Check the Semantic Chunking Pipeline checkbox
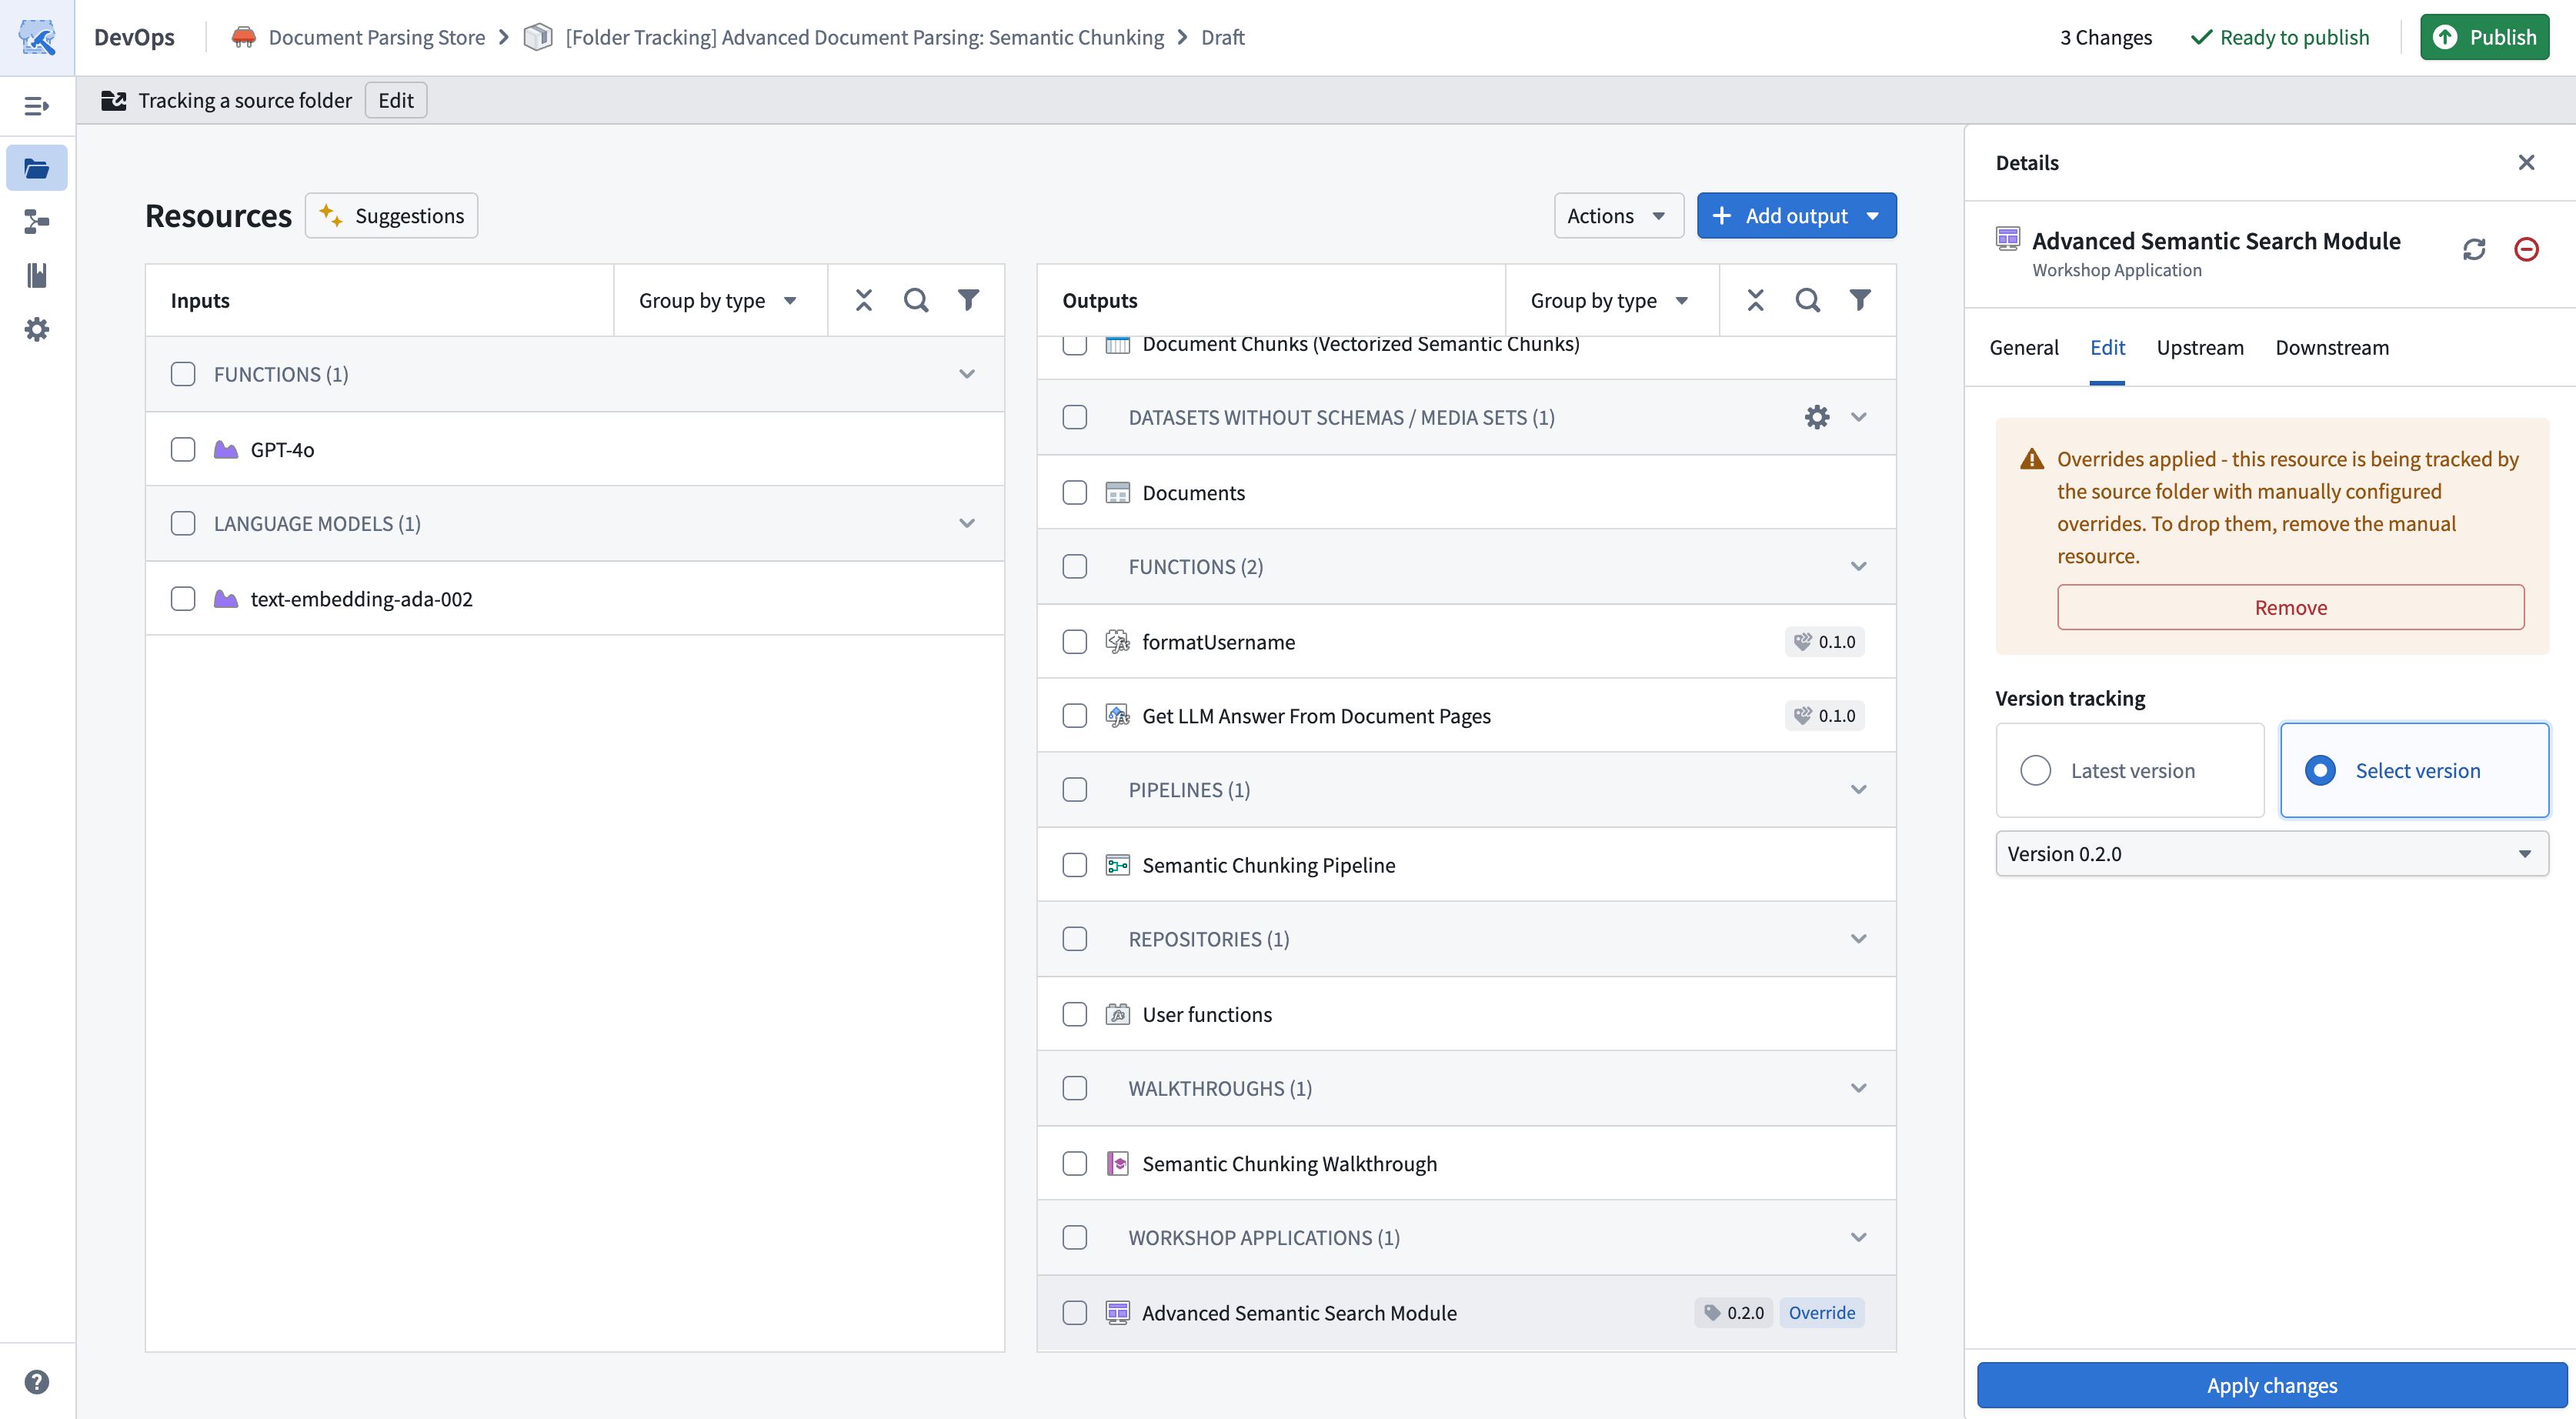 point(1074,864)
